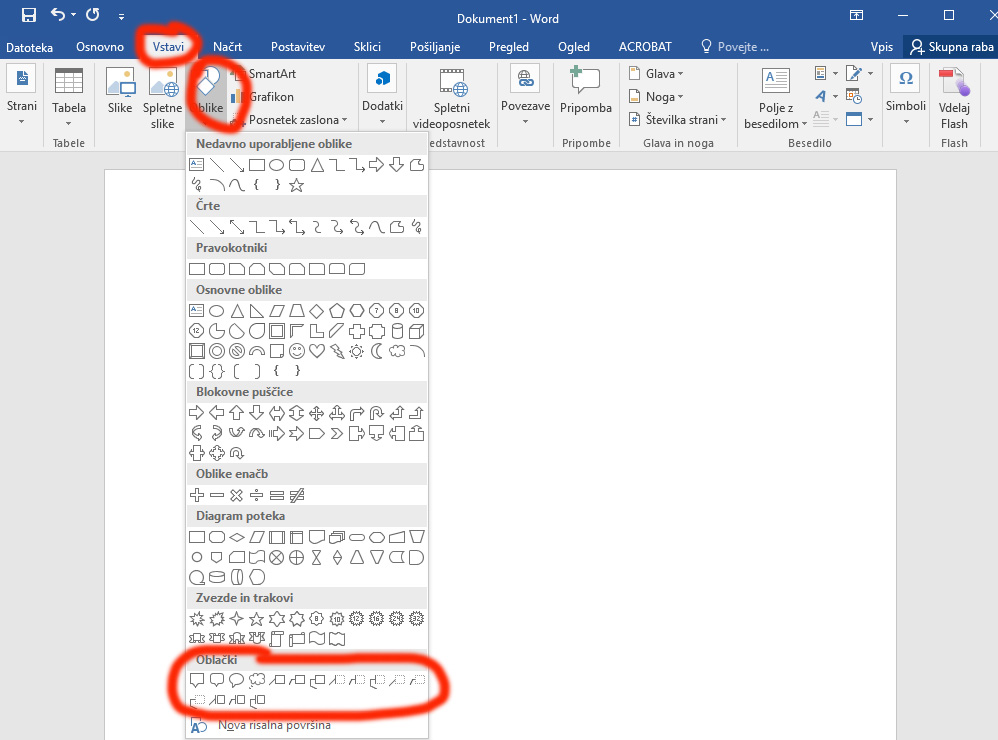Image resolution: width=998 pixels, height=740 pixels.
Task: Insert WordArt with the blue A icon
Action: (x=820, y=96)
